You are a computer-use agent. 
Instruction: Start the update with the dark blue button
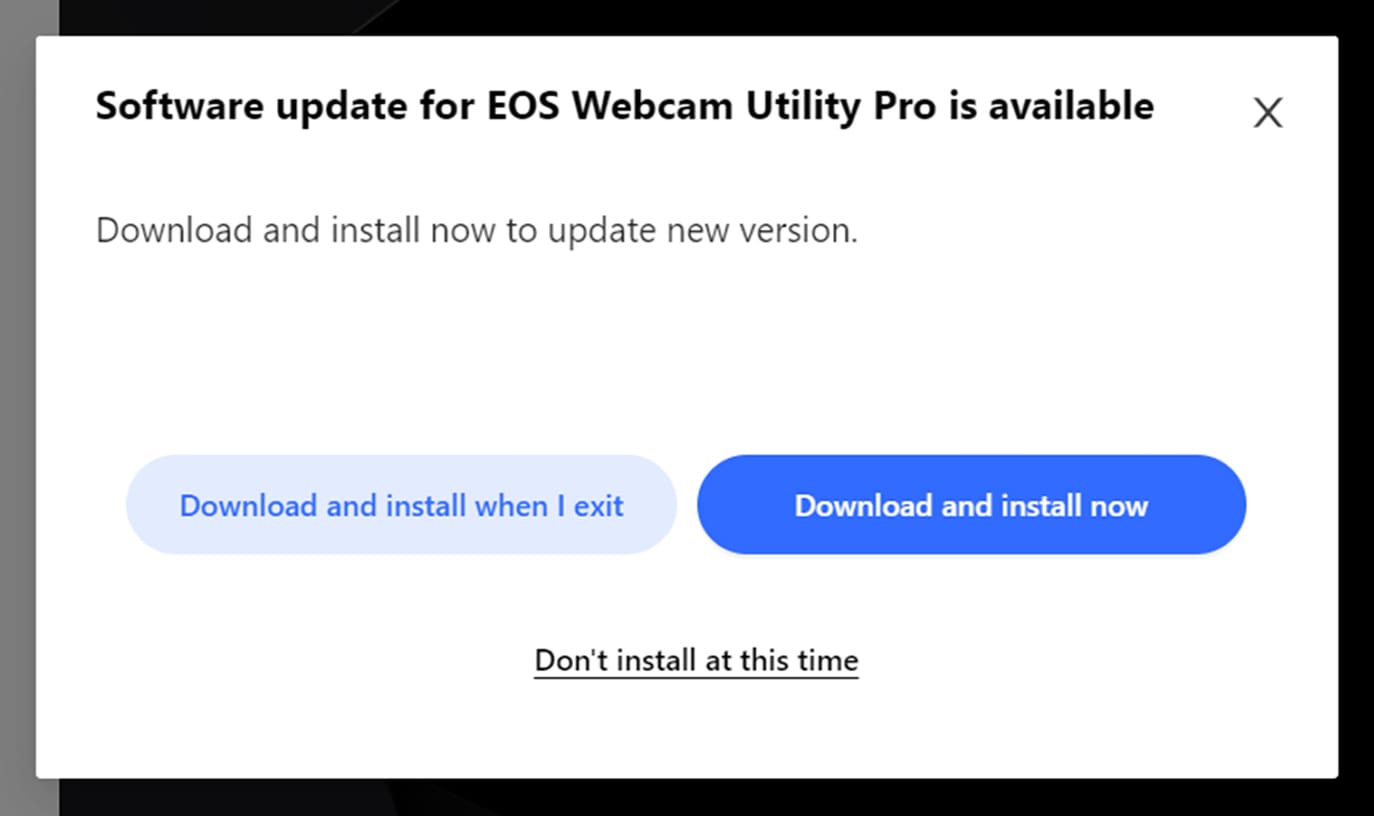[971, 505]
